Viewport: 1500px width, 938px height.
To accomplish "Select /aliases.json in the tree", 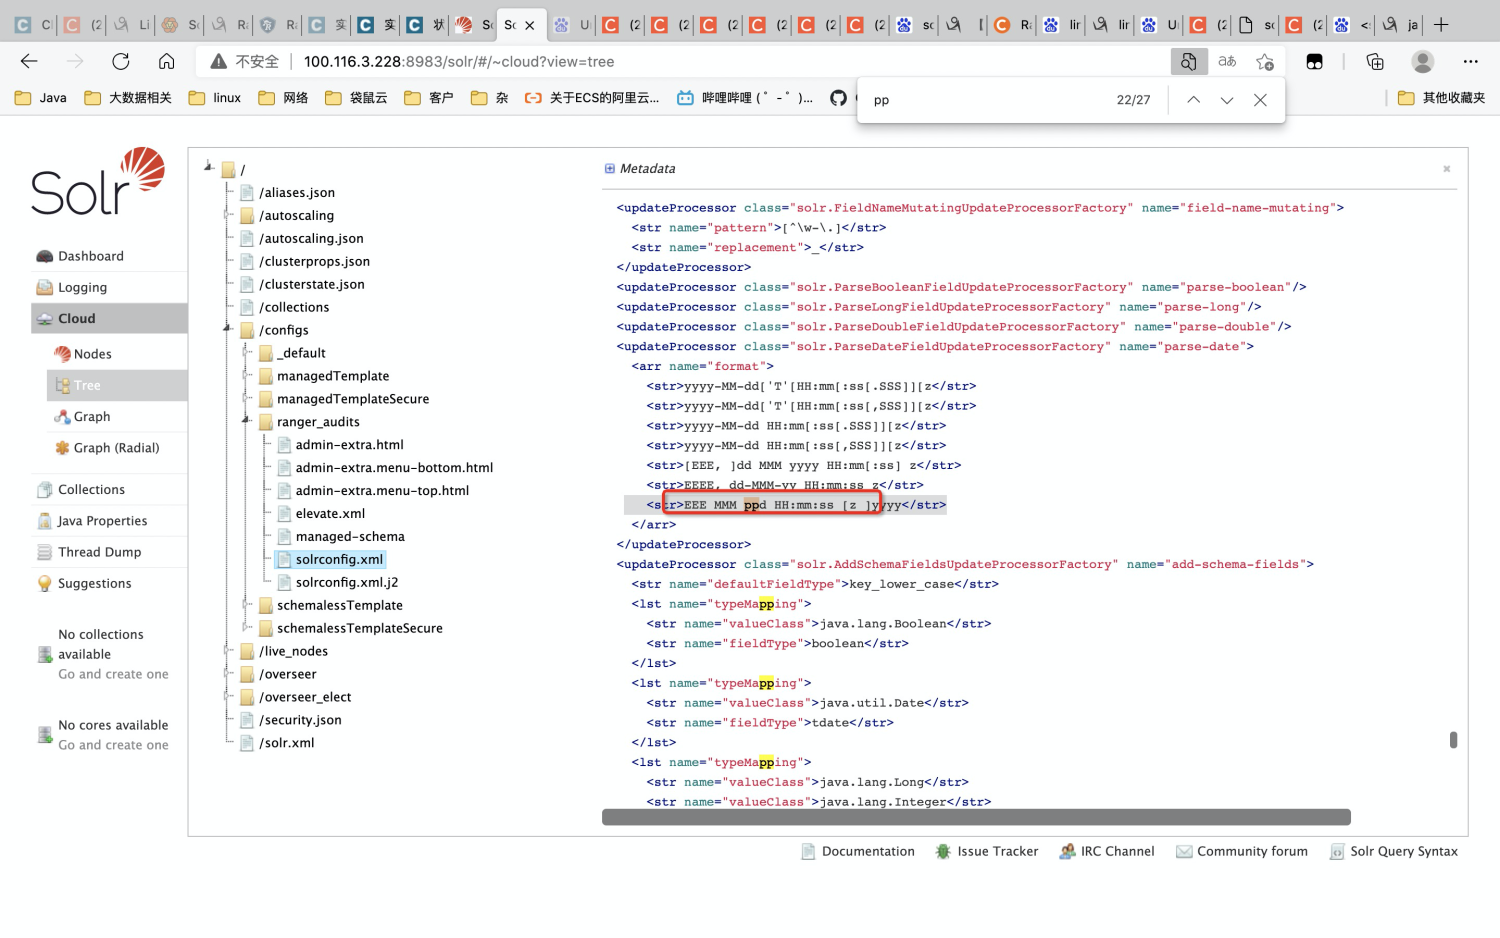I will coord(297,192).
